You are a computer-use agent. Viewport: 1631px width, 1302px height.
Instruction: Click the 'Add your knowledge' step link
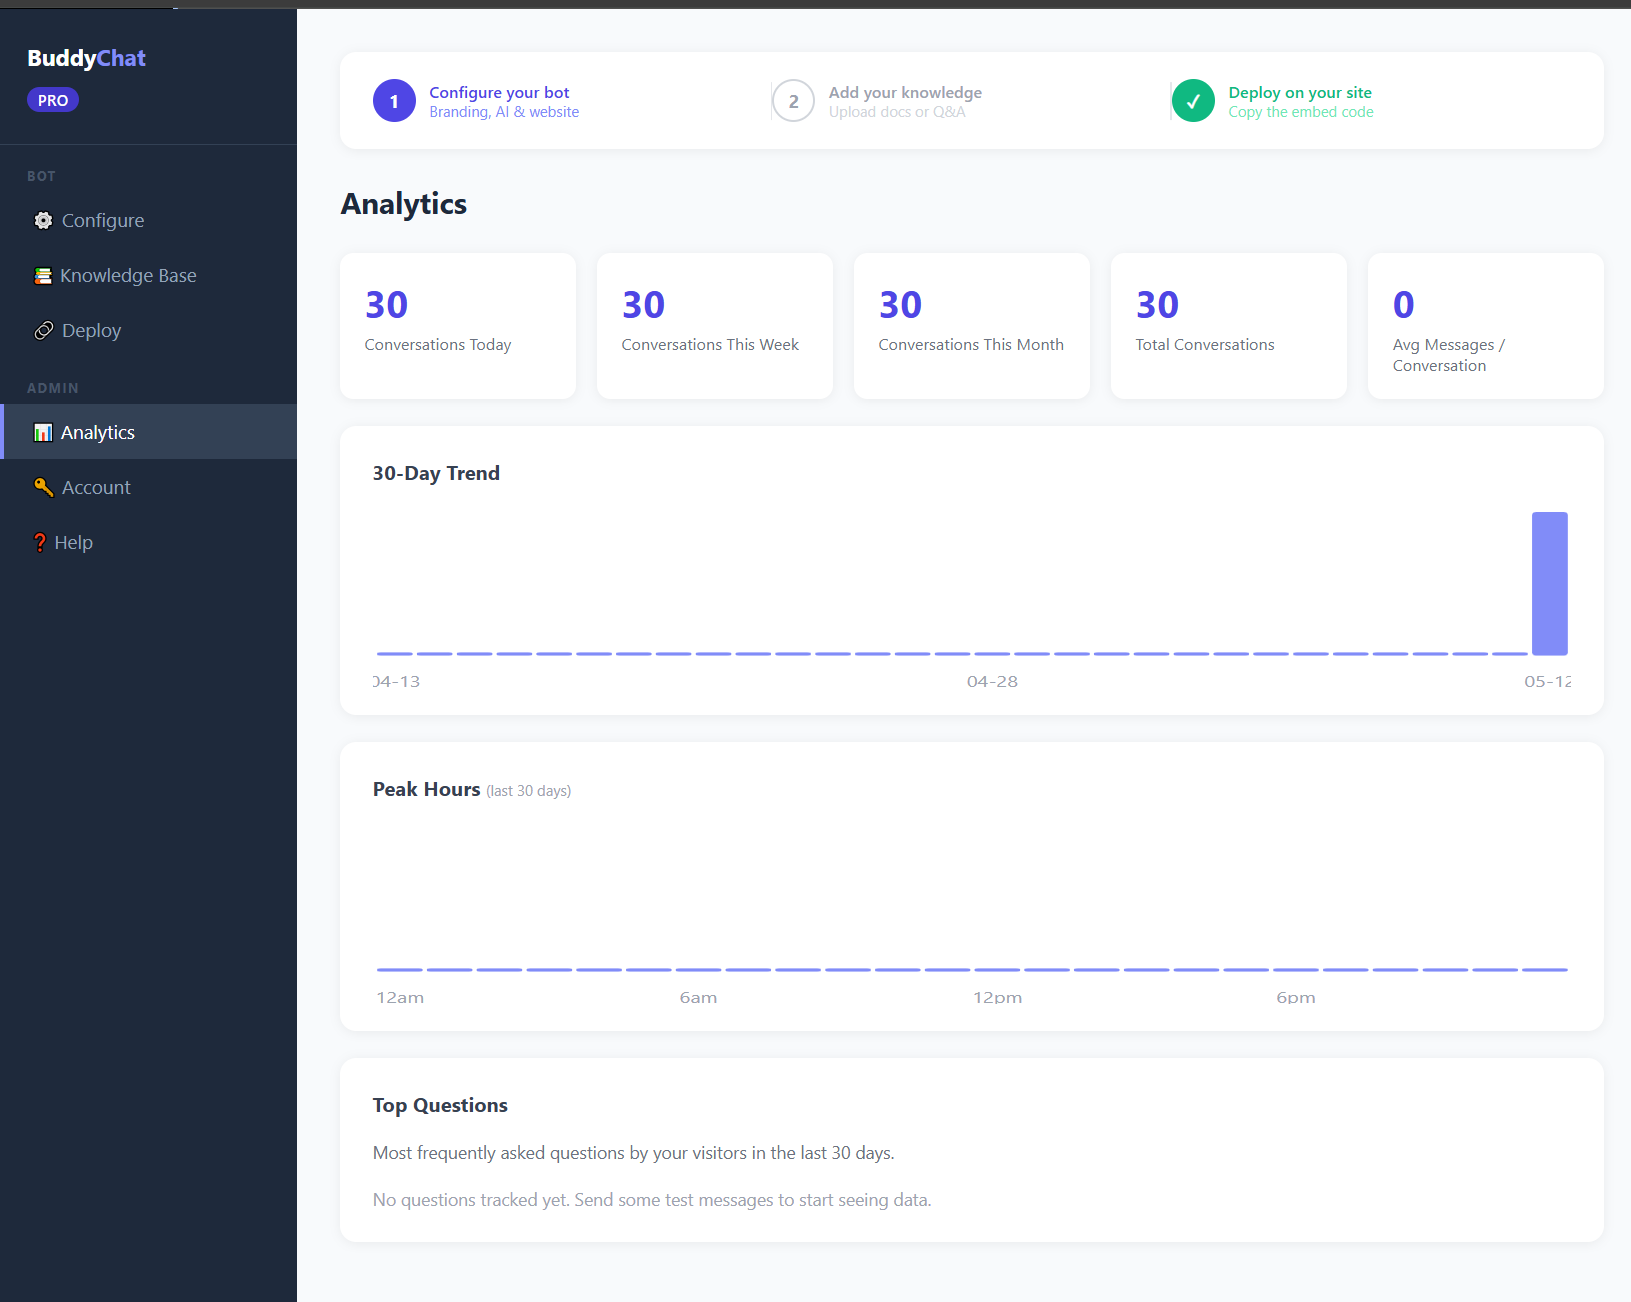905,92
